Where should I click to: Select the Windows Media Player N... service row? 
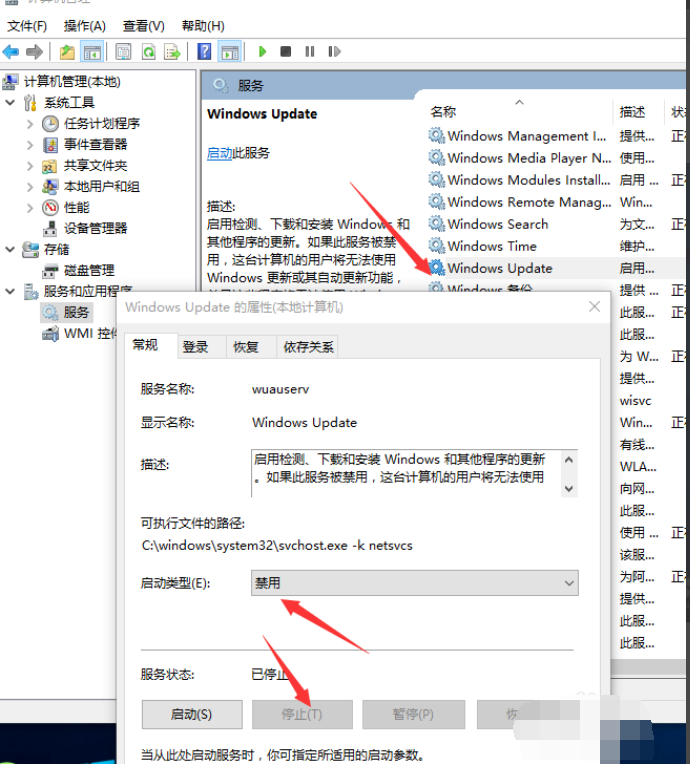coord(529,158)
